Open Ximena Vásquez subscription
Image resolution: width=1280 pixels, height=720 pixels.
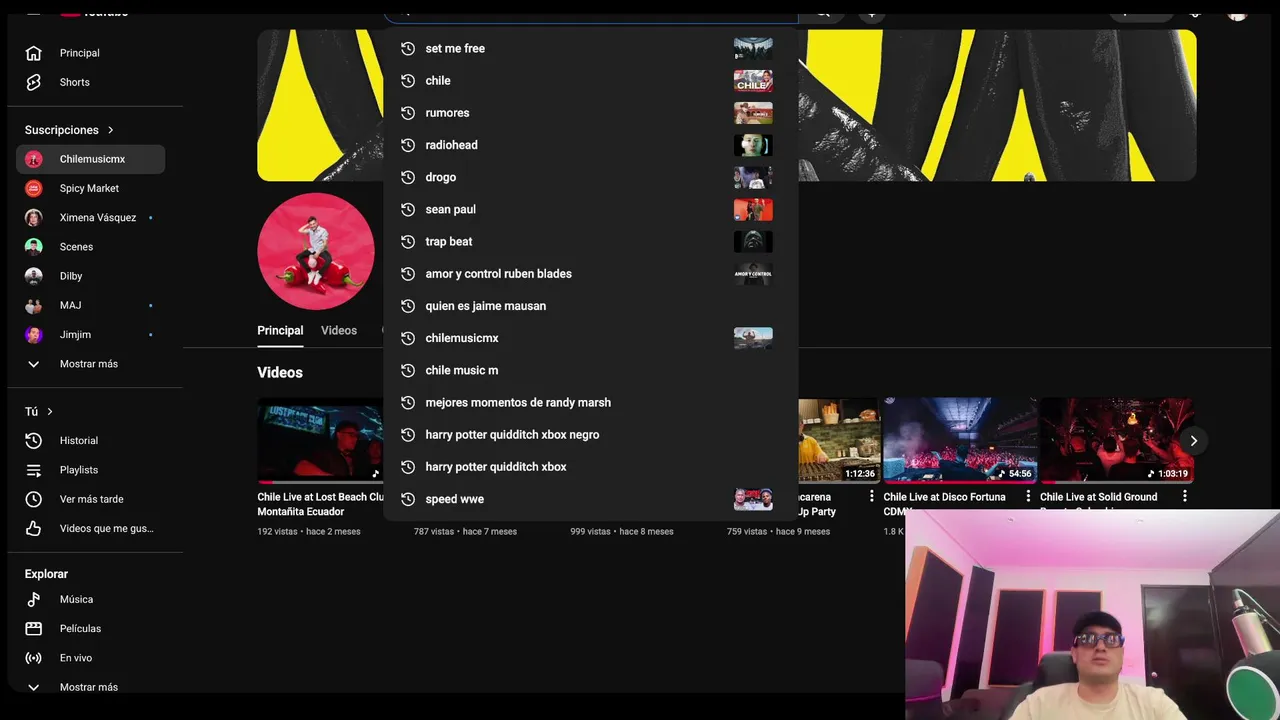click(x=90, y=217)
